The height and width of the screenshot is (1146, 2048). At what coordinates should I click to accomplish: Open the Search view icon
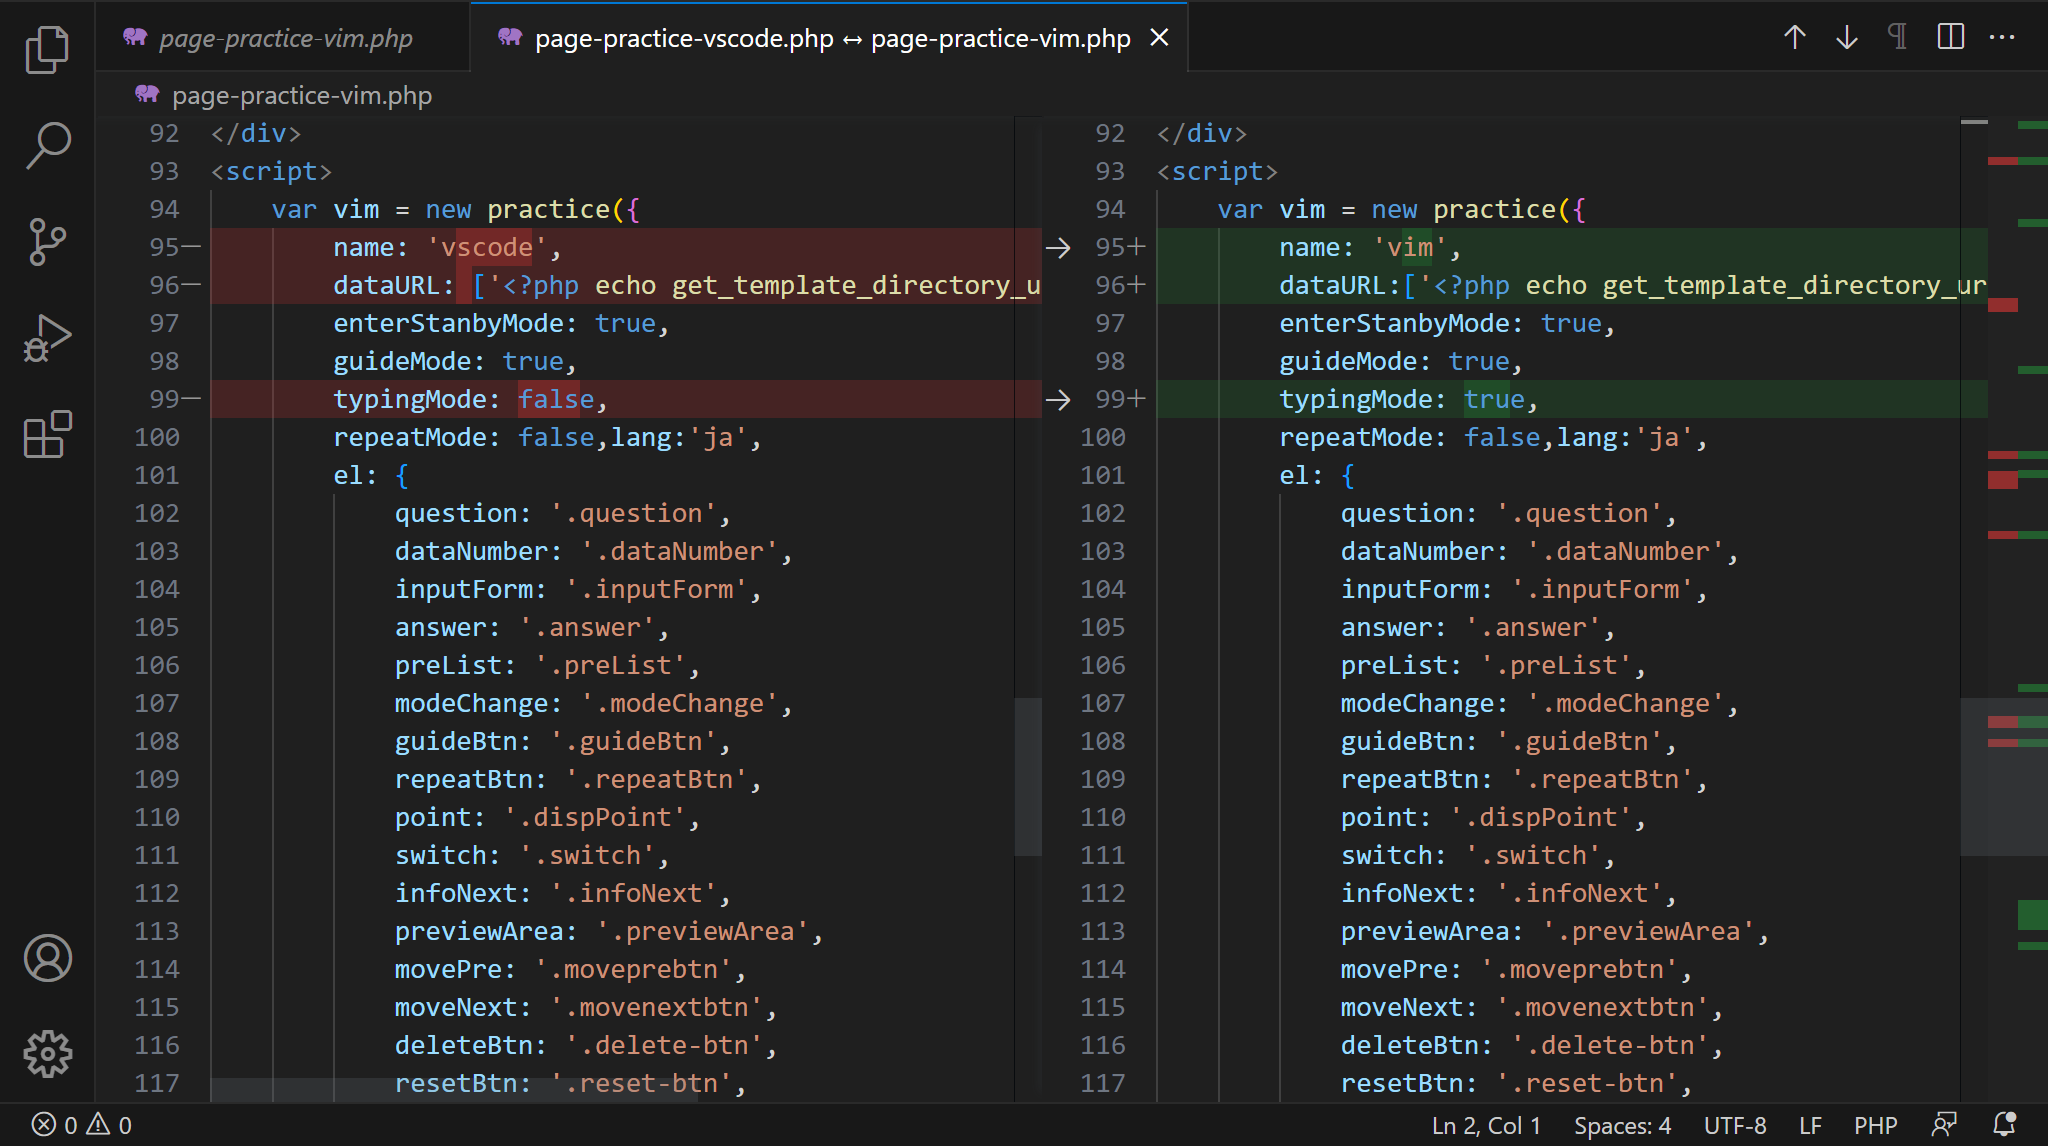pyautogui.click(x=47, y=146)
